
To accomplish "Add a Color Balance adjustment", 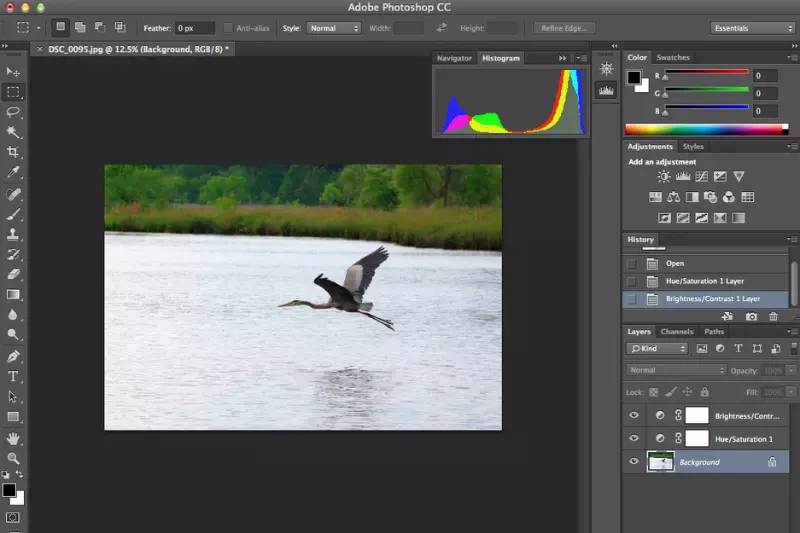I will 673,197.
